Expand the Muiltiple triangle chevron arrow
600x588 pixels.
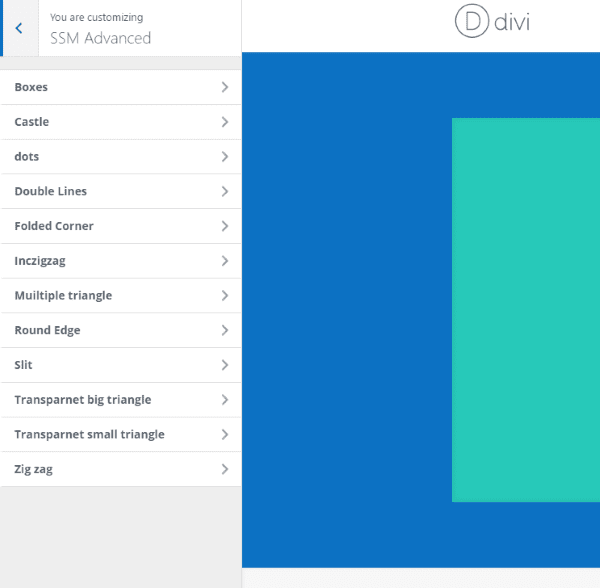pos(225,295)
